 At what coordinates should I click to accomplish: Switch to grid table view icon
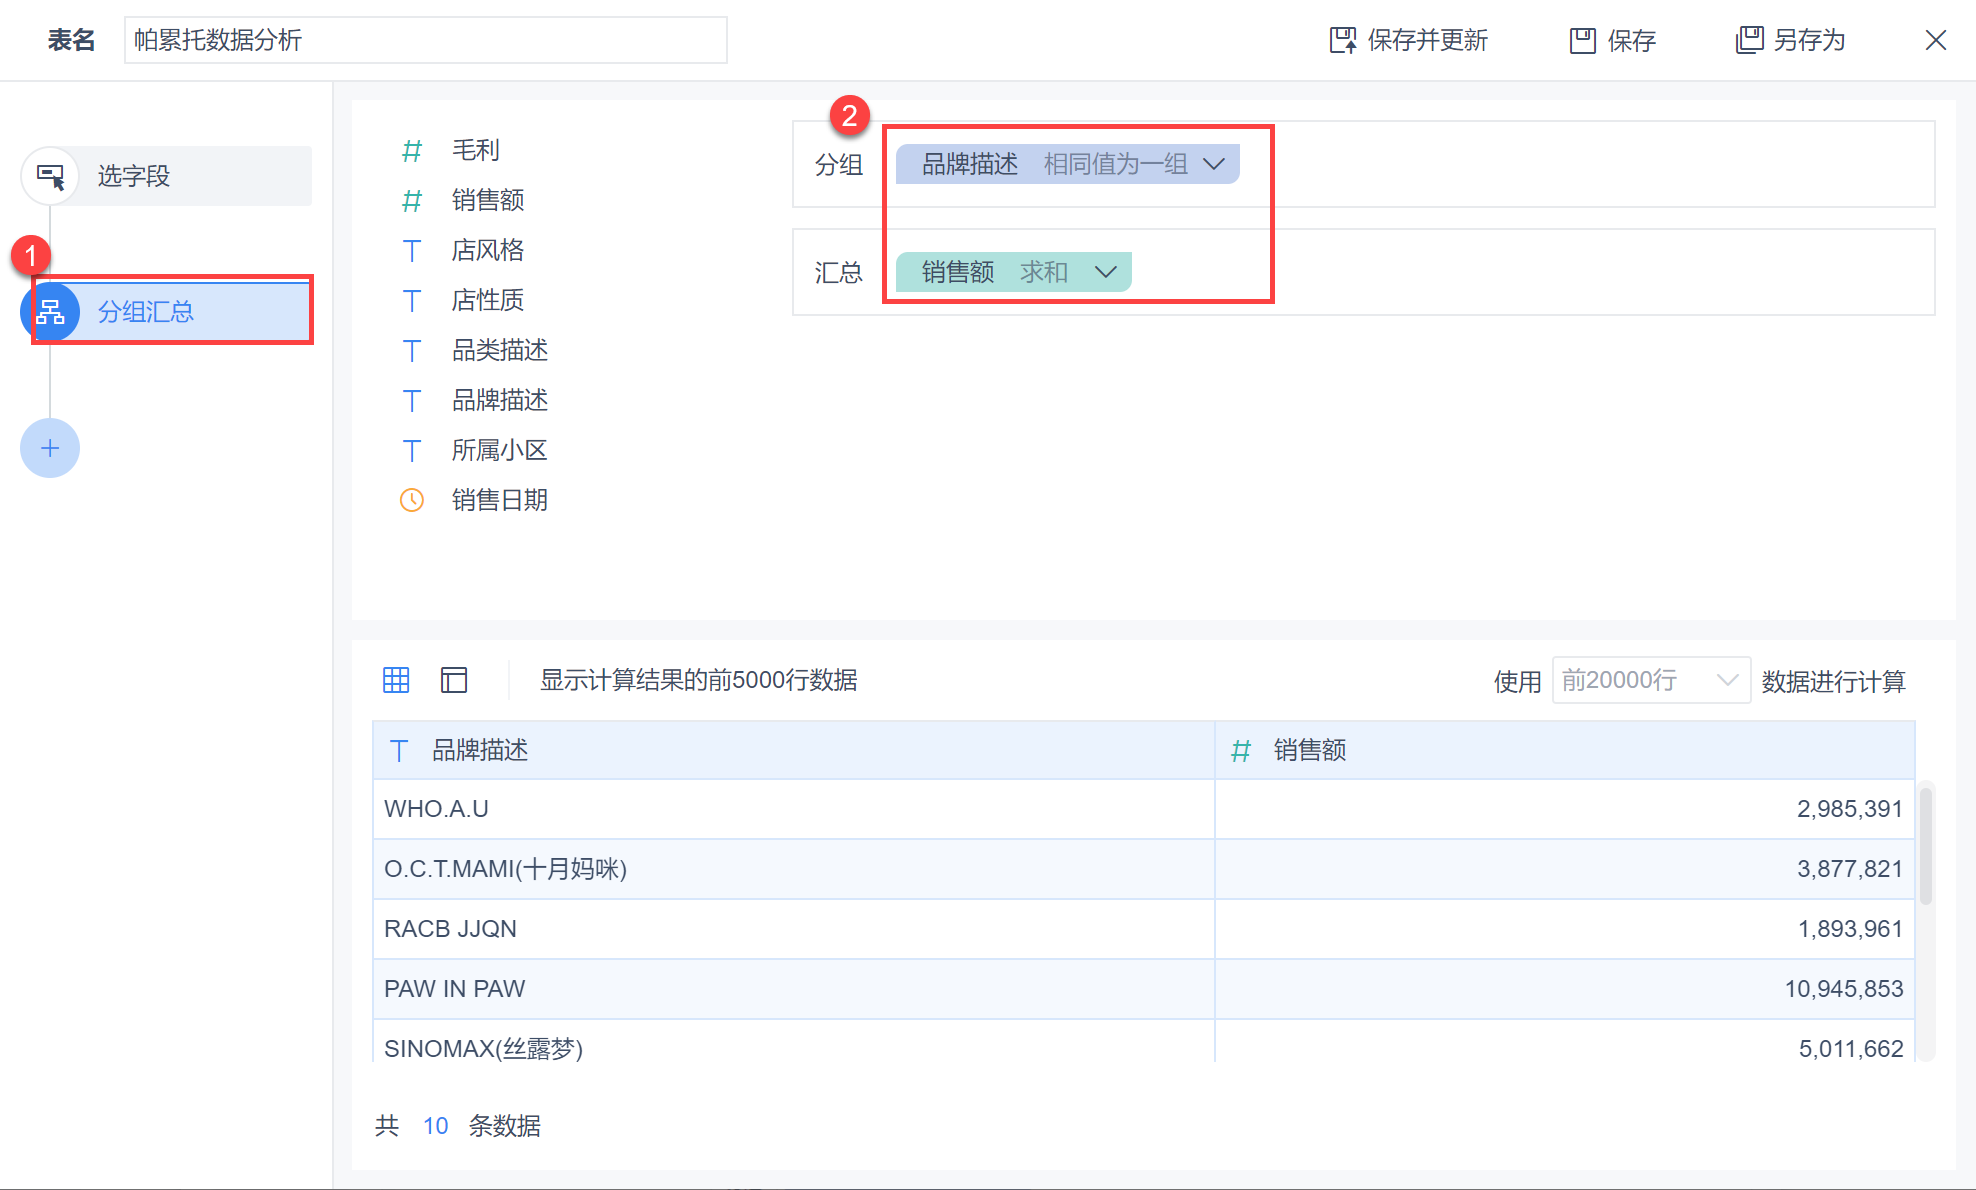(396, 680)
